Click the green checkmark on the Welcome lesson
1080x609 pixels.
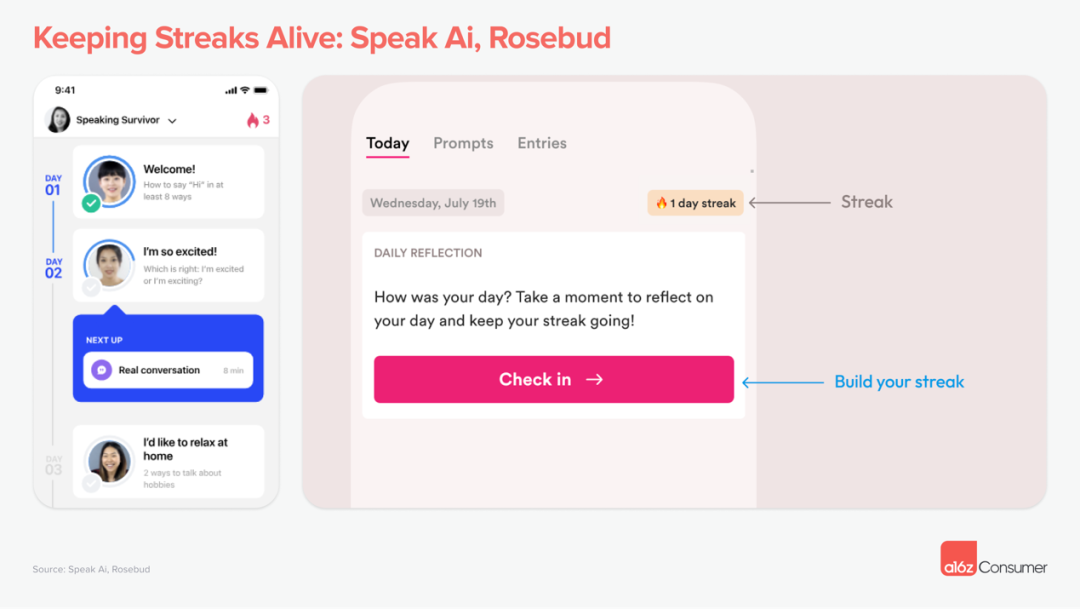tap(91, 203)
